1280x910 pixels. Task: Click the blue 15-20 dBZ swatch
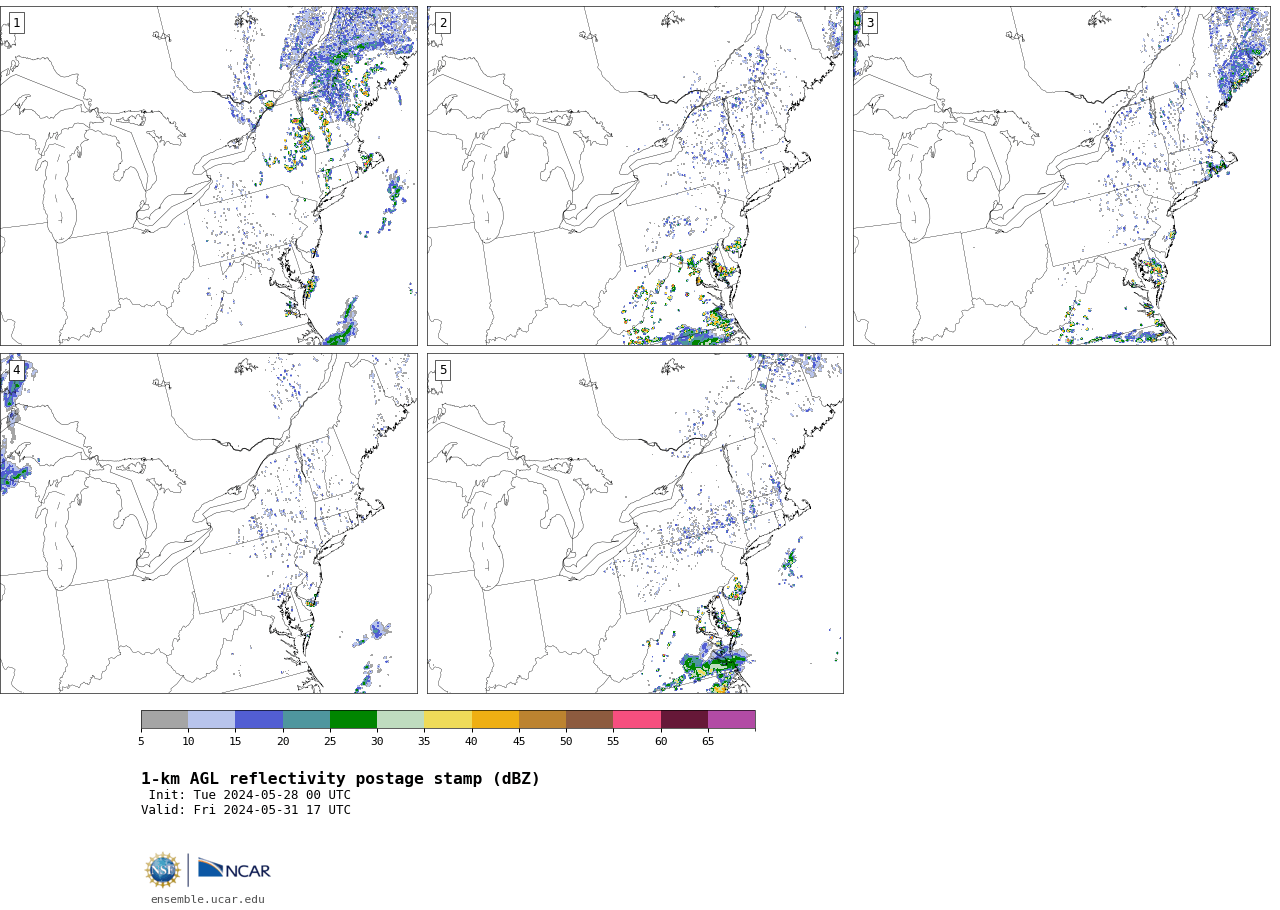(259, 720)
